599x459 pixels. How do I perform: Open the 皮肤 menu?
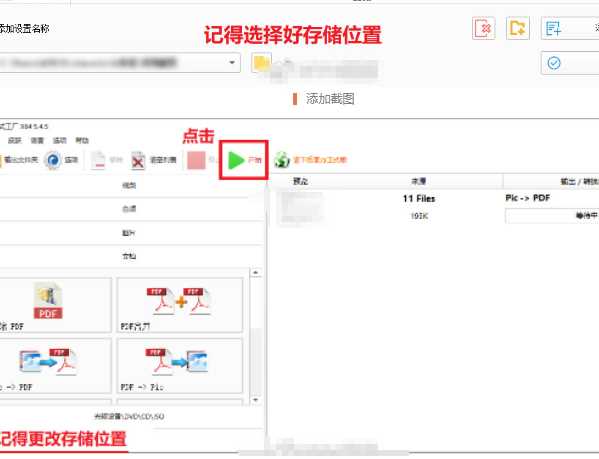pos(15,141)
